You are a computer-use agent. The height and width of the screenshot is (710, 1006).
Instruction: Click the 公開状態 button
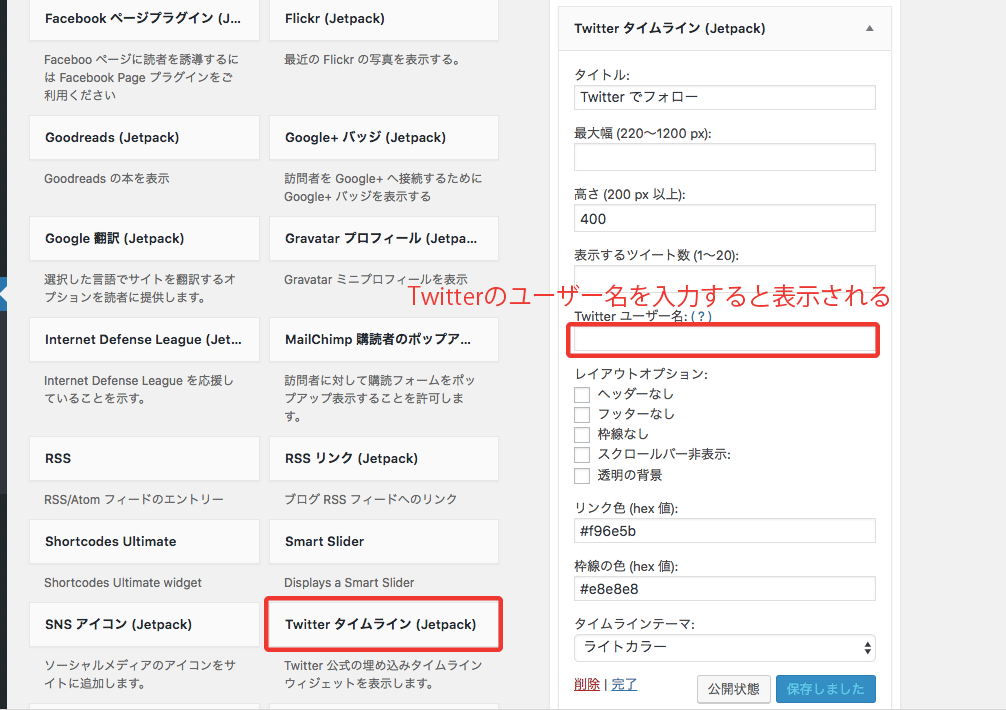tap(732, 689)
